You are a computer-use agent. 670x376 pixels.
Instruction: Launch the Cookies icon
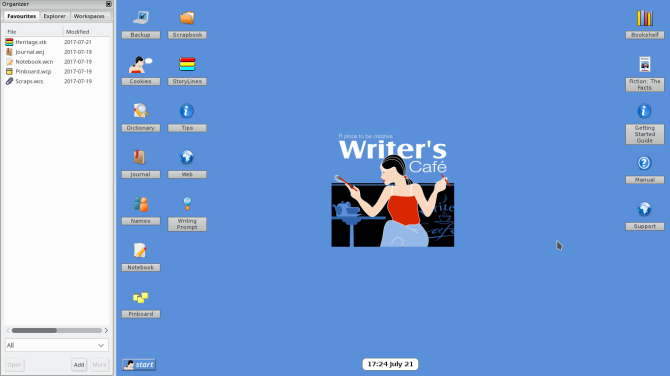coord(141,65)
